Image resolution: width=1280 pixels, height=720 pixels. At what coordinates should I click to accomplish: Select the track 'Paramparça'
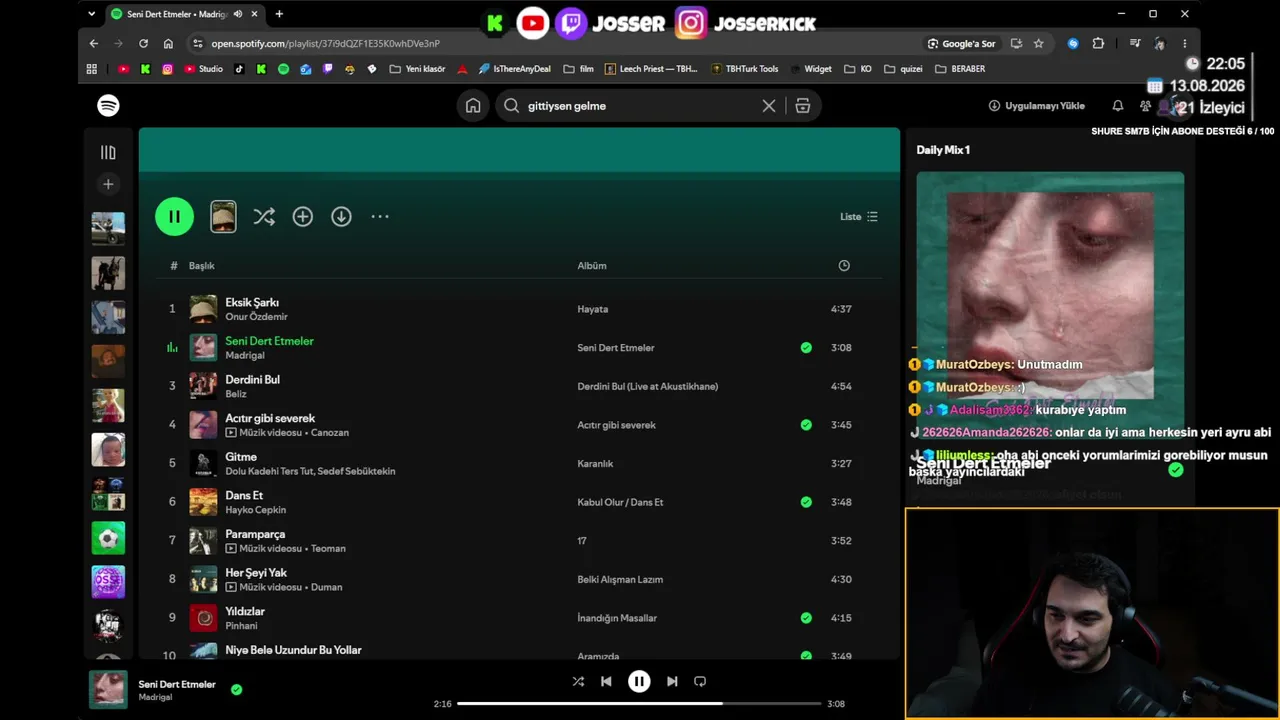click(x=255, y=534)
